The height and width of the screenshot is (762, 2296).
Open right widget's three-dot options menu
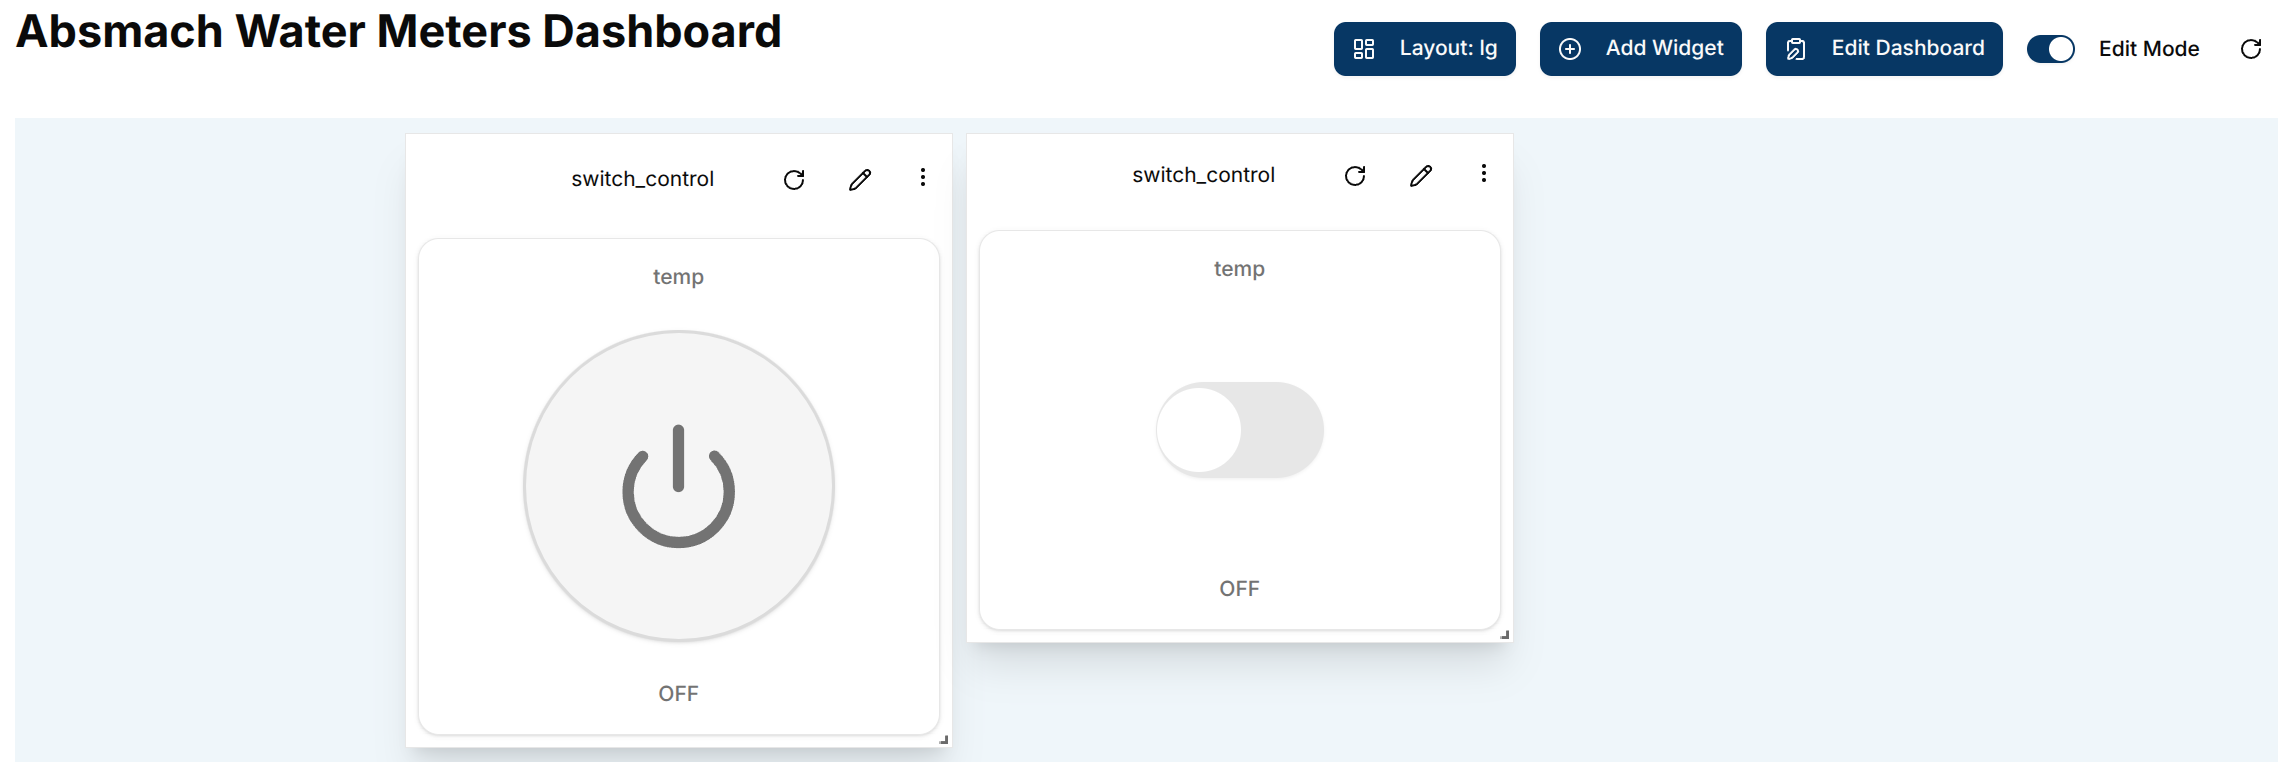(x=1484, y=173)
